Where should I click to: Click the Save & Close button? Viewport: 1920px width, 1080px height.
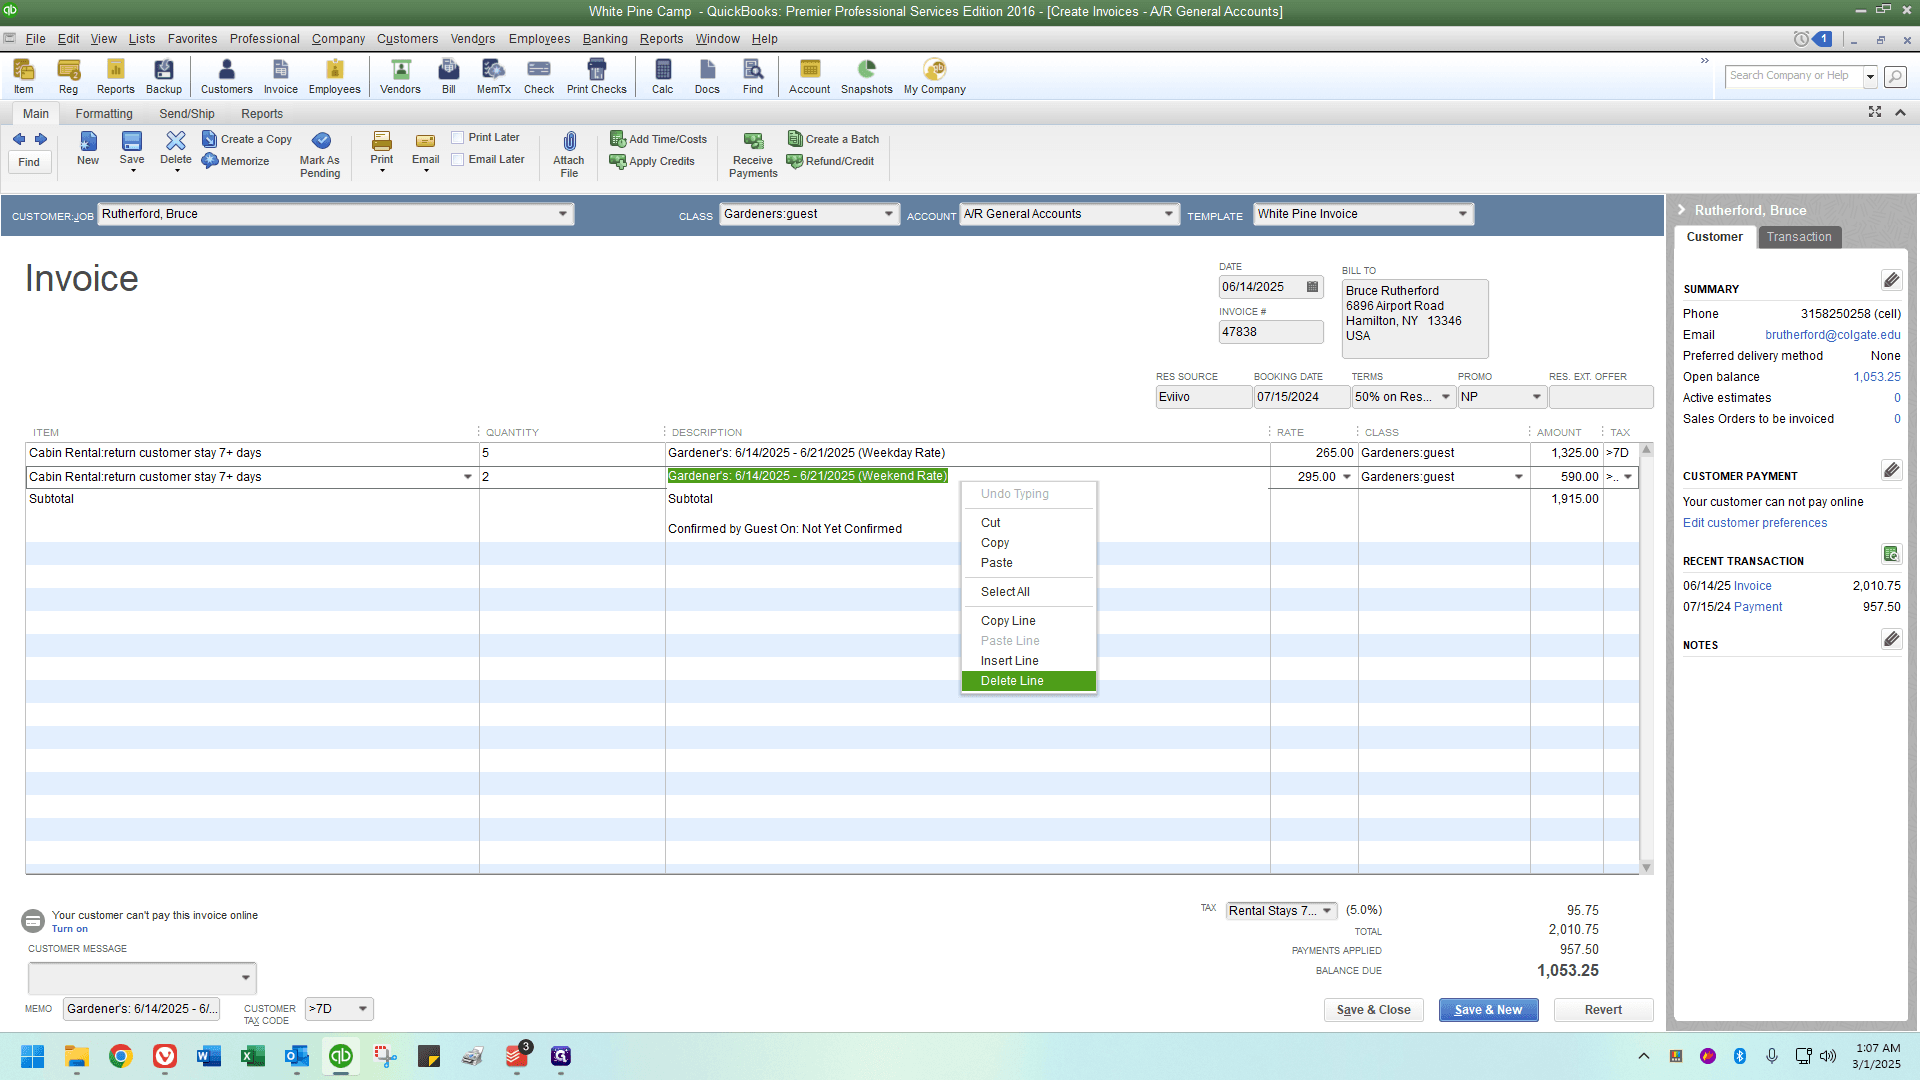(1373, 1010)
